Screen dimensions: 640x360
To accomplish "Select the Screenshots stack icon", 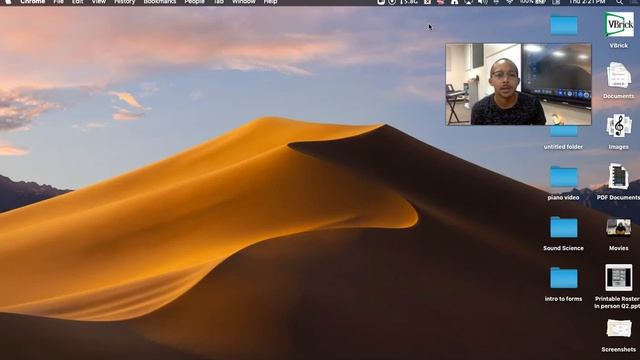I will (x=619, y=329).
